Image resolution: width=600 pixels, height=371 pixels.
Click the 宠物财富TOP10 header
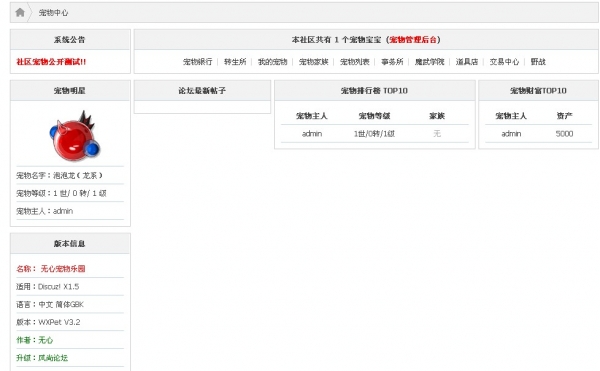(538, 91)
